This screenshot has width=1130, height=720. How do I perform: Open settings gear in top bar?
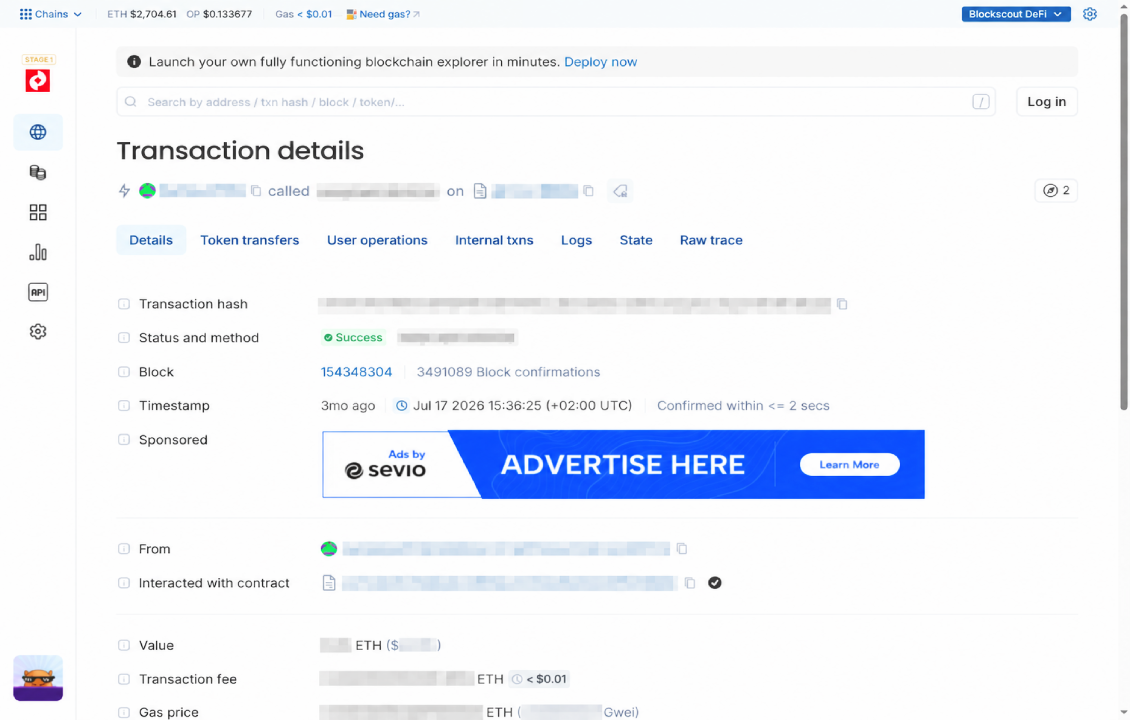pyautogui.click(x=1090, y=14)
